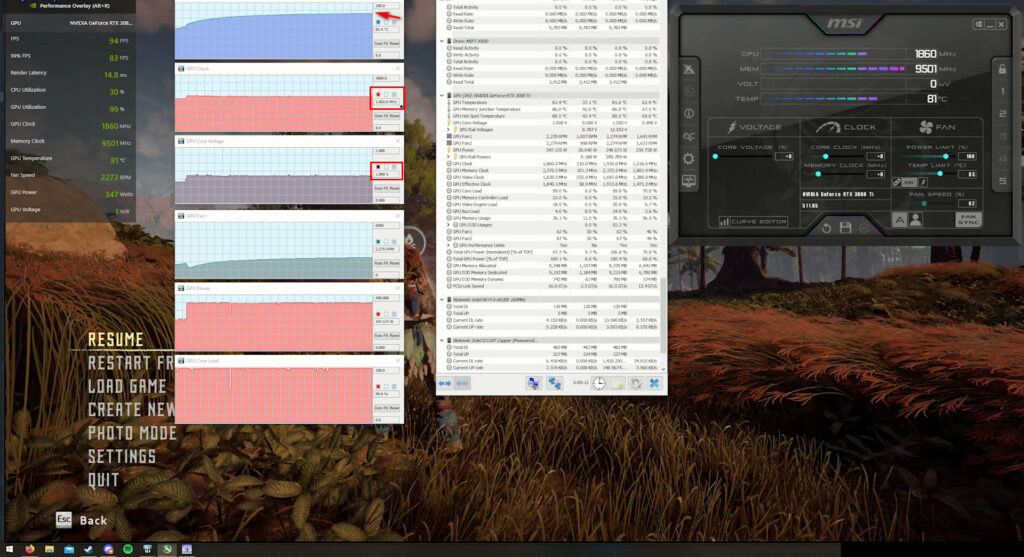Select RESUME in the game pause menu
Image resolution: width=1024 pixels, height=557 pixels.
[116, 340]
